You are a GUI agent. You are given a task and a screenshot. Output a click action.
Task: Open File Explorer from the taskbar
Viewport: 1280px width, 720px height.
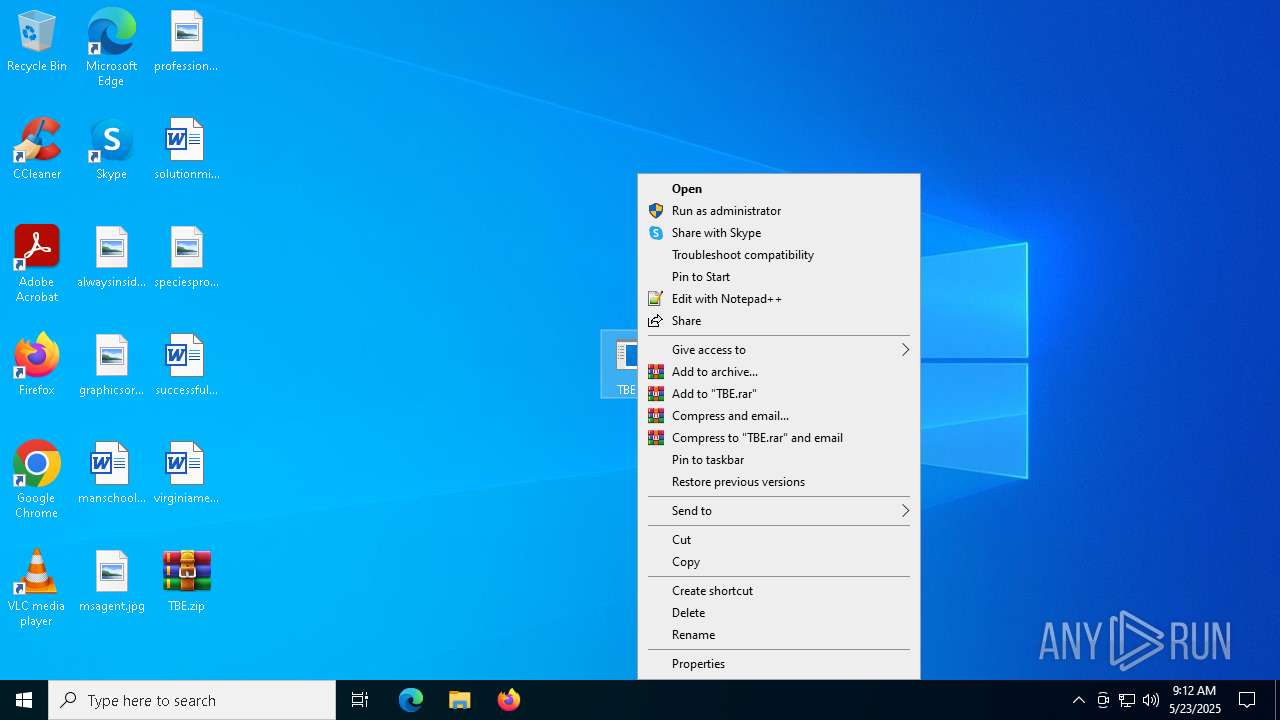(460, 700)
